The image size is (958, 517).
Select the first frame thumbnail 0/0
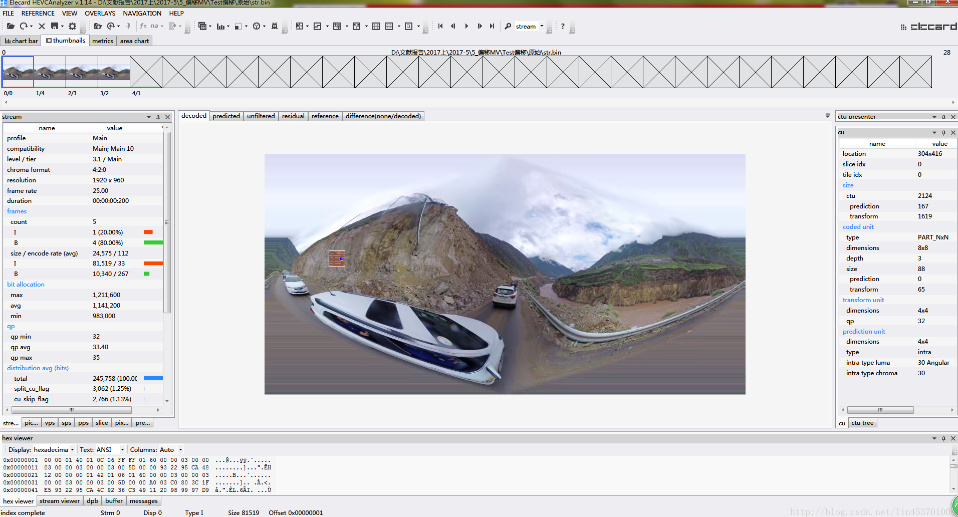pyautogui.click(x=18, y=72)
